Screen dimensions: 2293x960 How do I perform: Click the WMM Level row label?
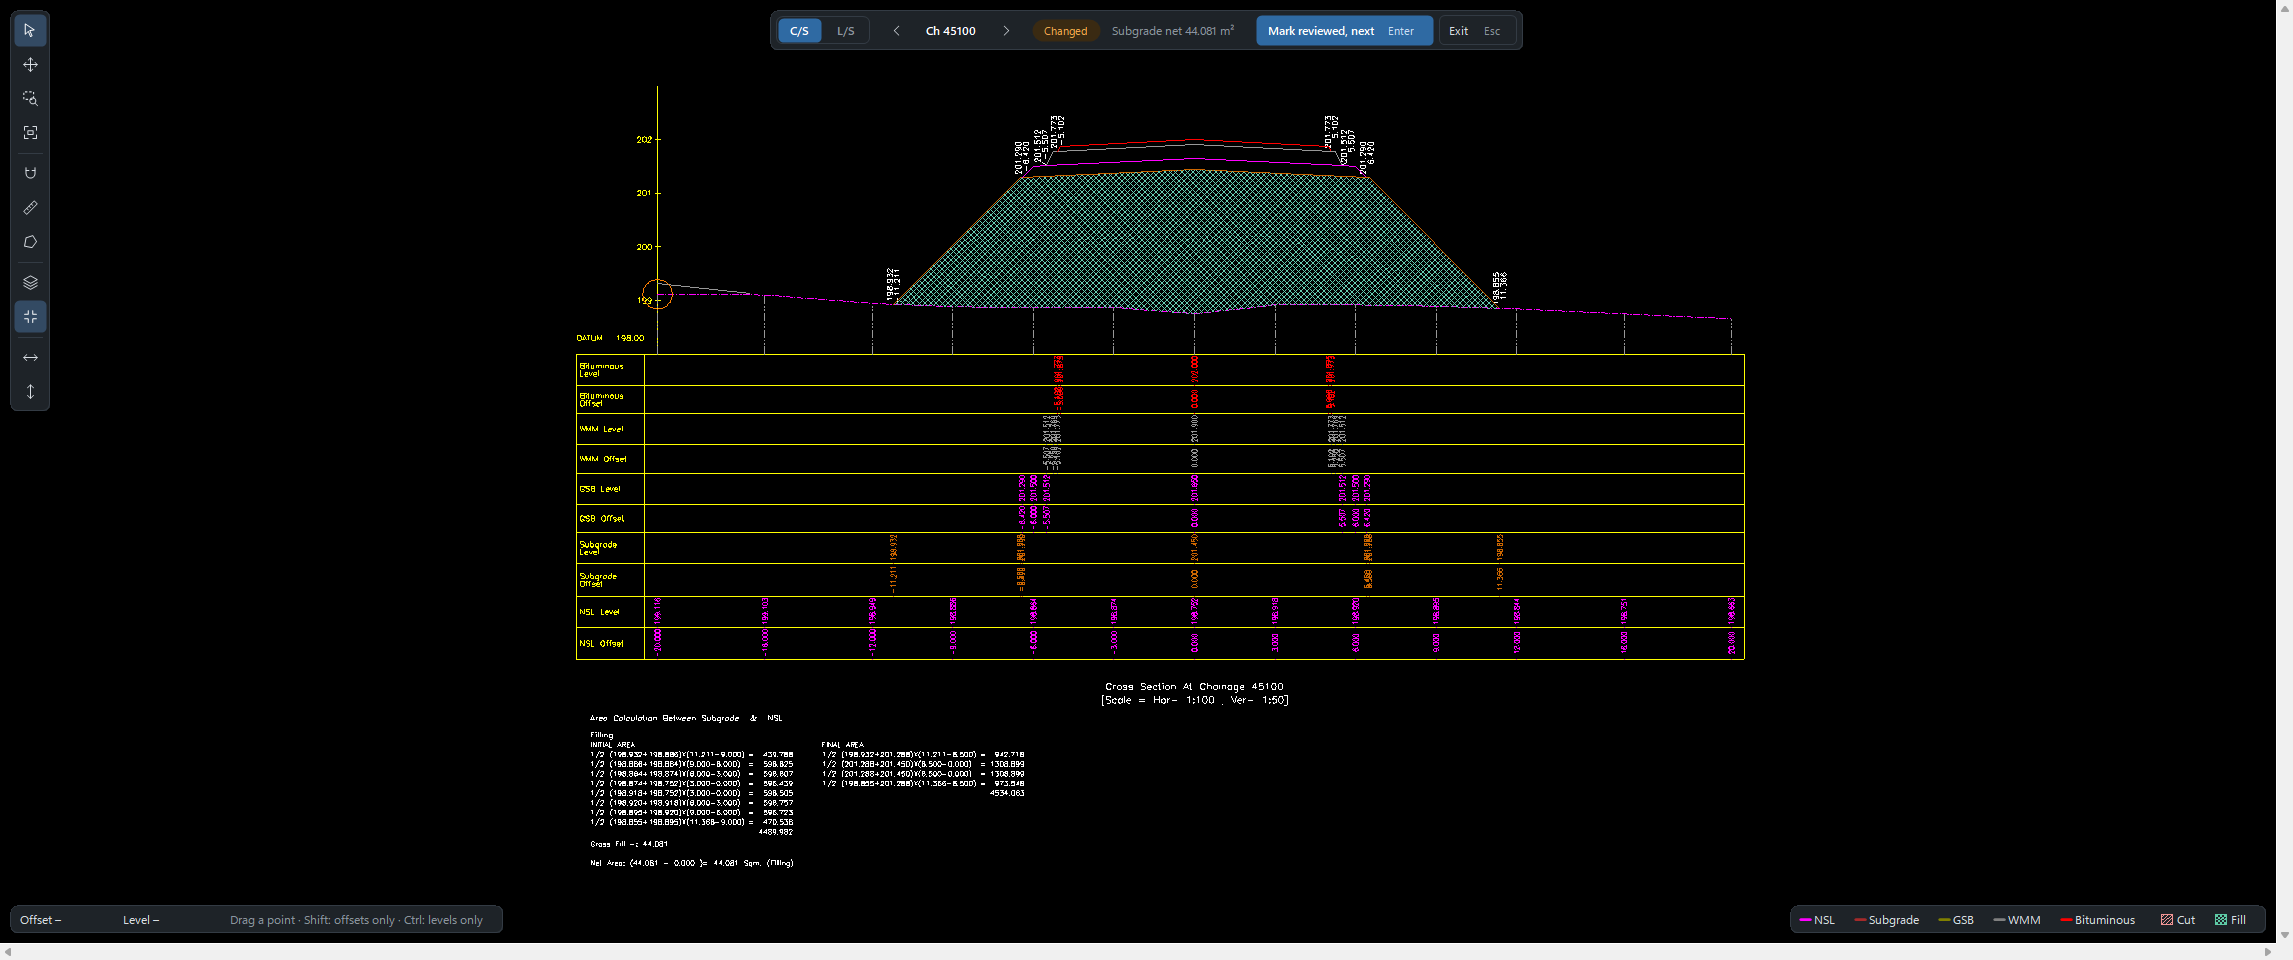pyautogui.click(x=602, y=429)
